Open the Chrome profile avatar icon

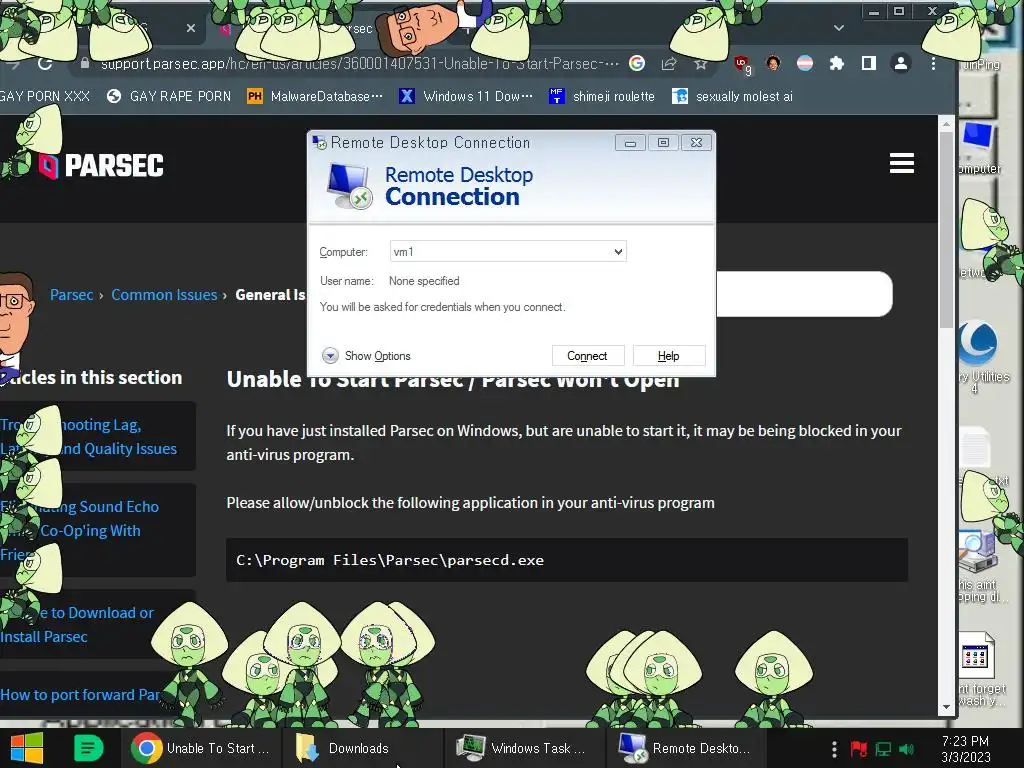(x=901, y=63)
